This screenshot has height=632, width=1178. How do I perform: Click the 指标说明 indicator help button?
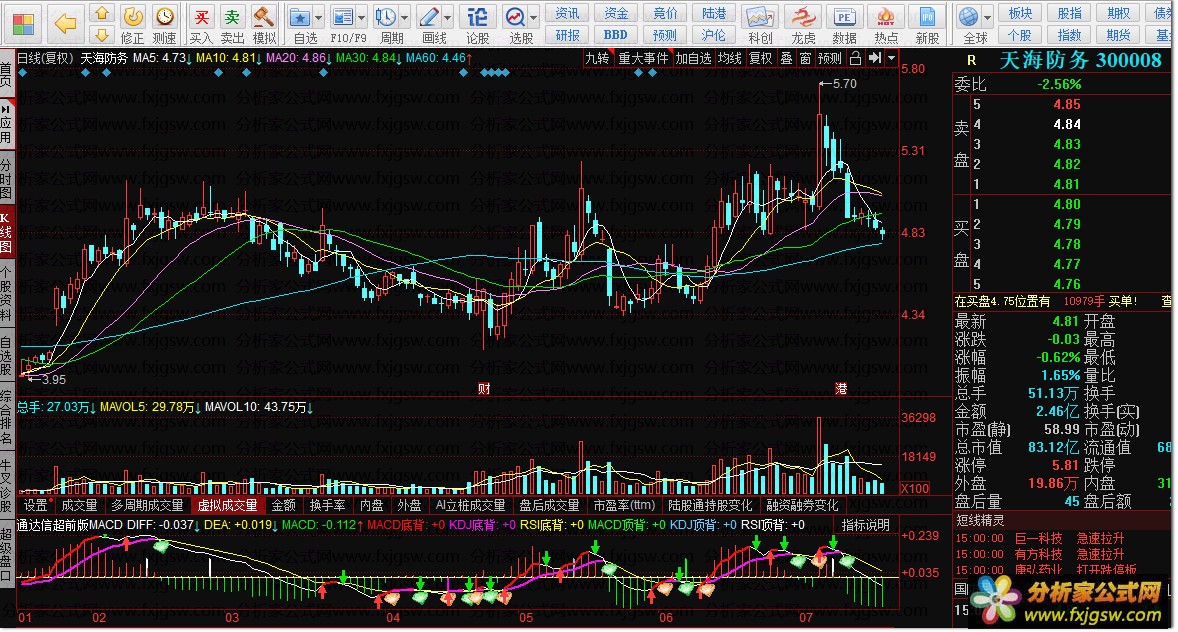[x=865, y=525]
